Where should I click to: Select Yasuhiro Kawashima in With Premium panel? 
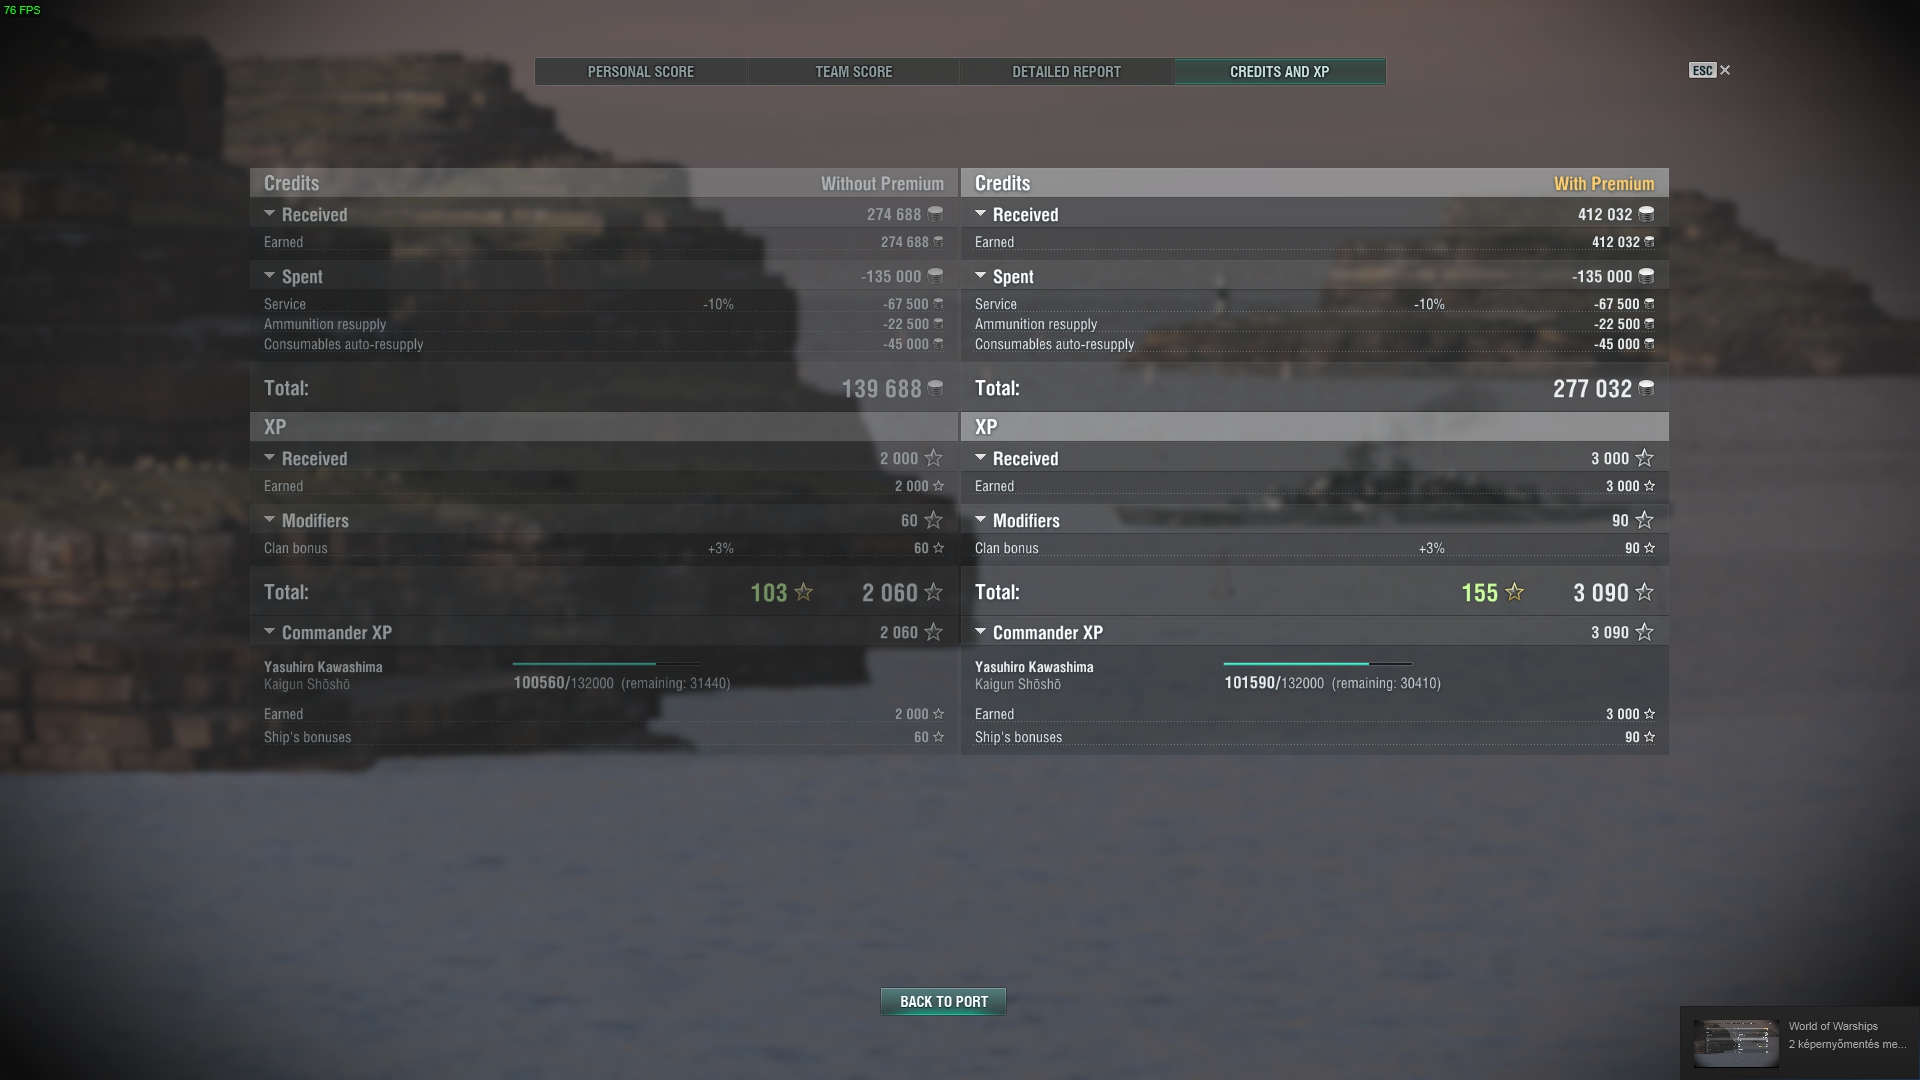coord(1034,667)
